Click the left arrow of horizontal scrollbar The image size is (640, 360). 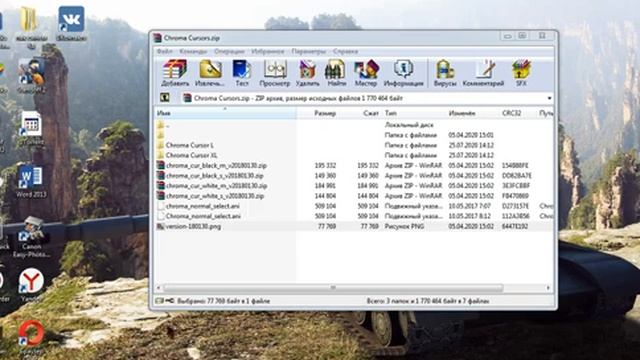159,288
